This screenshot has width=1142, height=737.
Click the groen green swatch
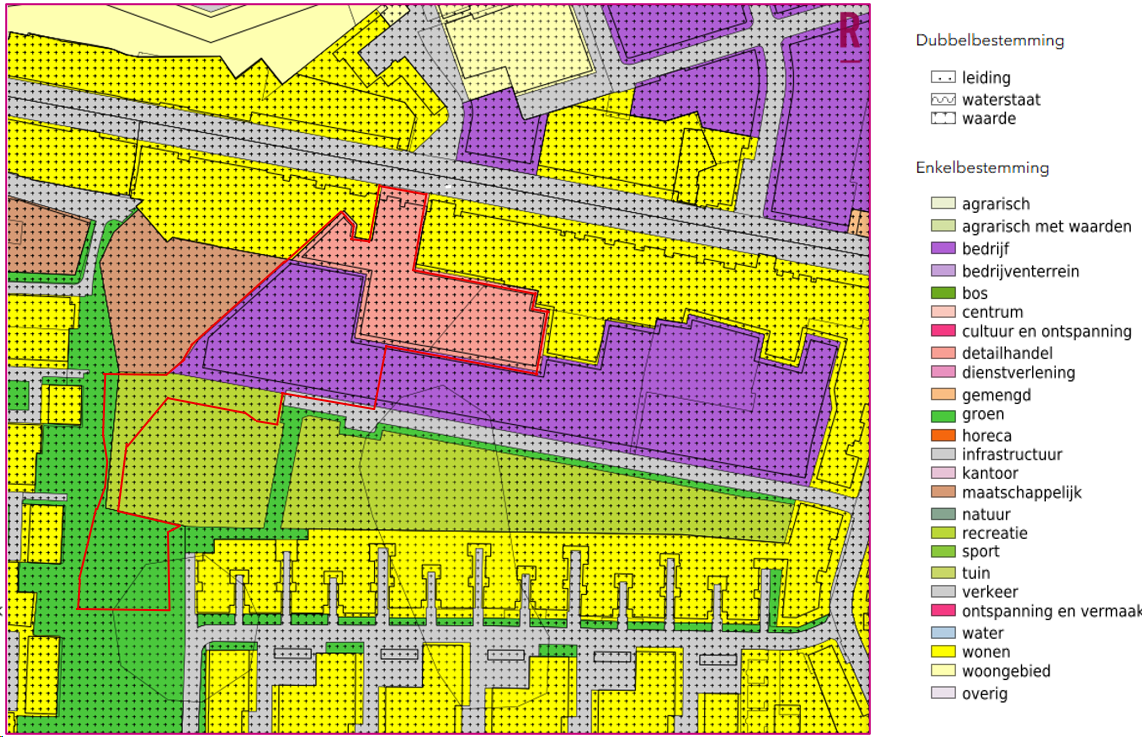(943, 416)
